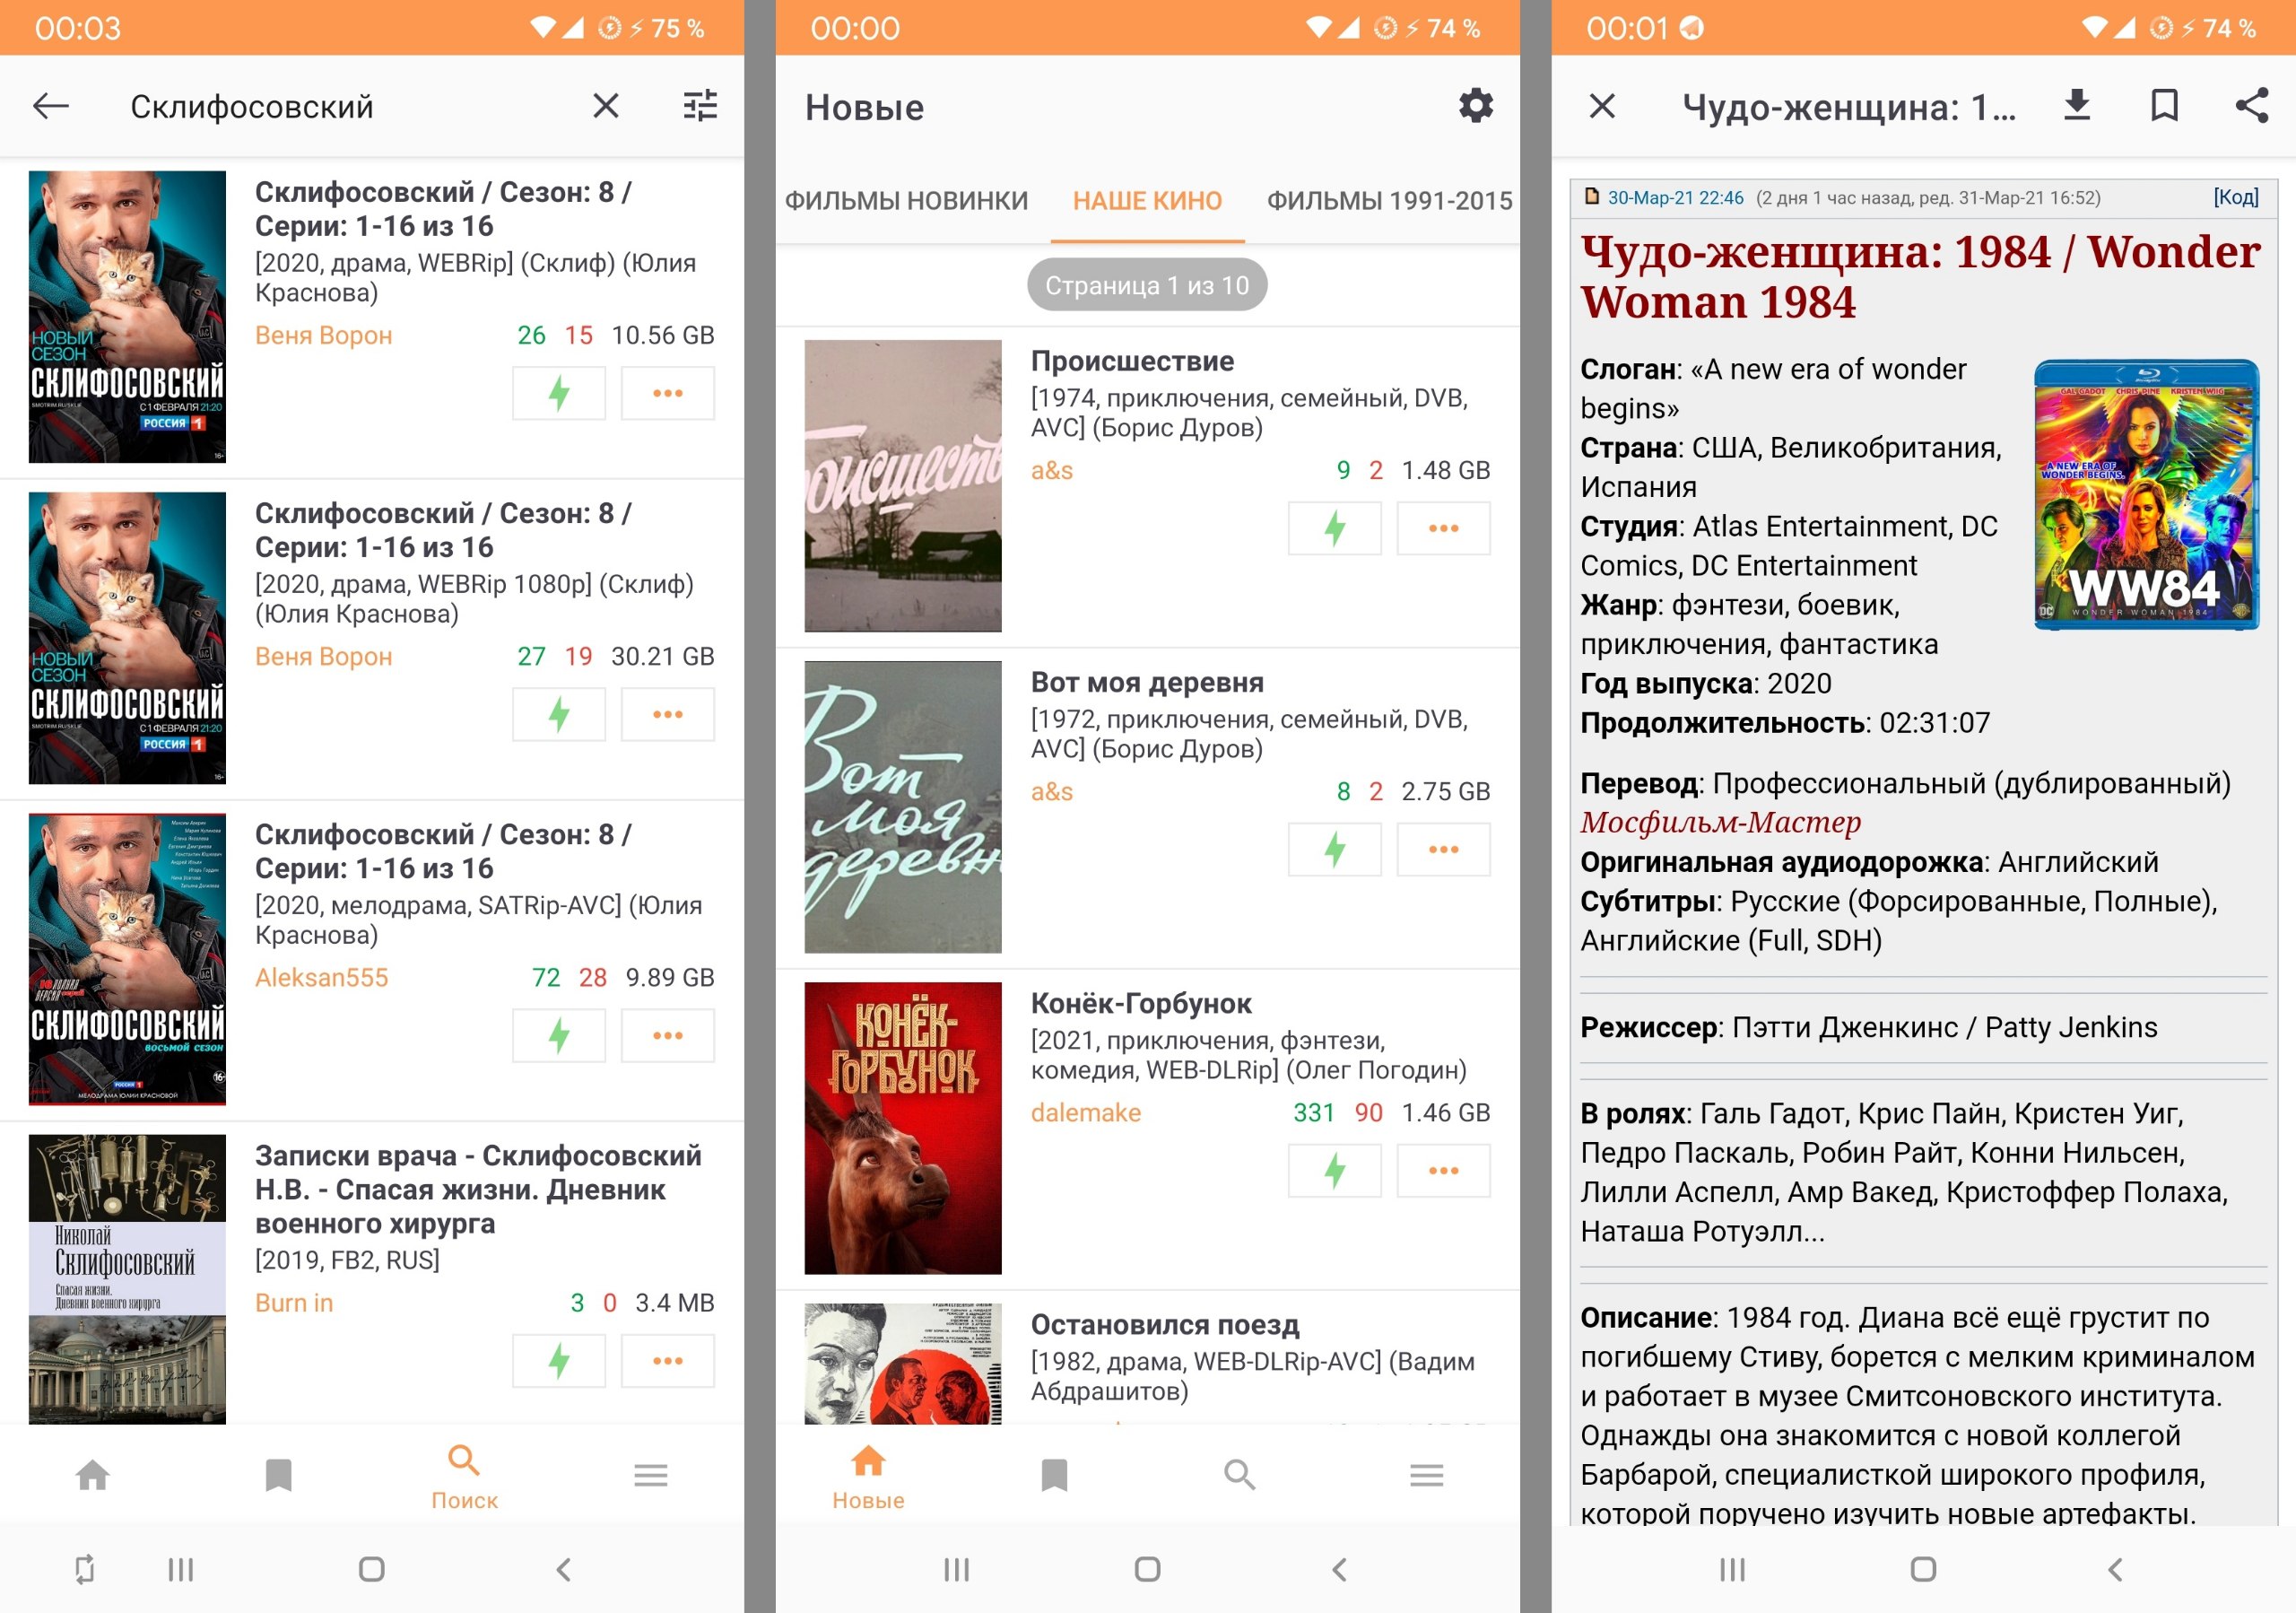This screenshot has width=2296, height=1613.
Task: Open bookmarks in Новые bottom bar
Action: tap(1054, 1475)
